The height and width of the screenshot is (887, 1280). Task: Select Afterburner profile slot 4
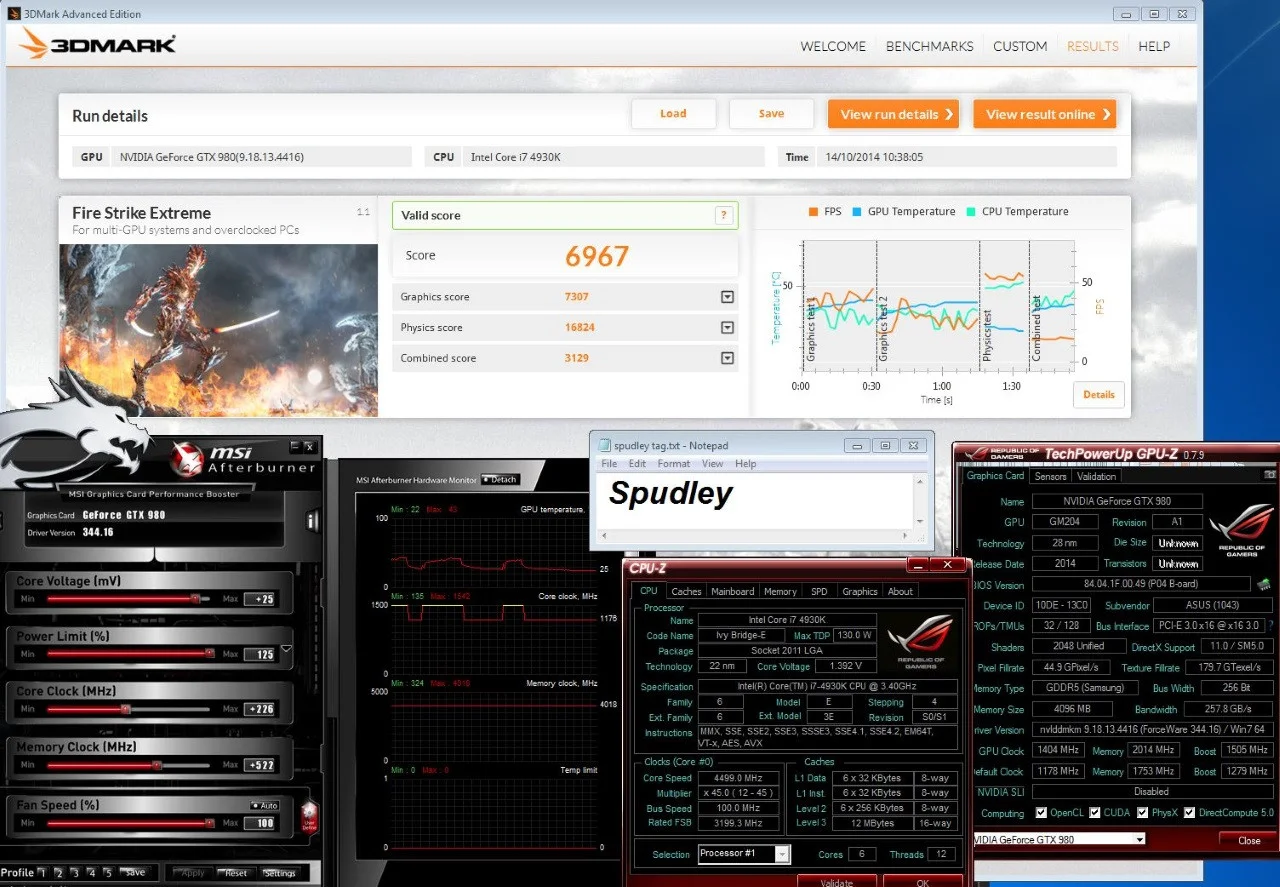click(92, 873)
